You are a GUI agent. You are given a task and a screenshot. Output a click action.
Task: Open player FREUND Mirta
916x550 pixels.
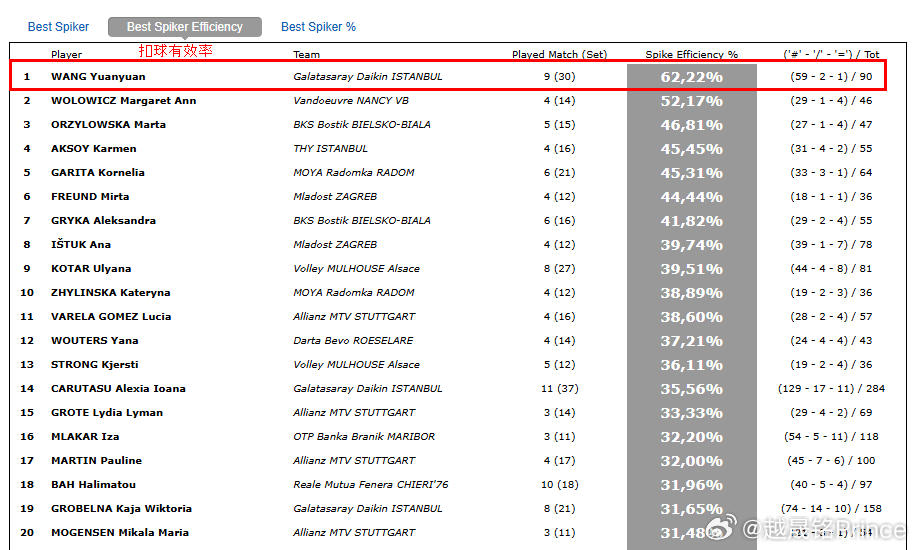click(x=90, y=196)
